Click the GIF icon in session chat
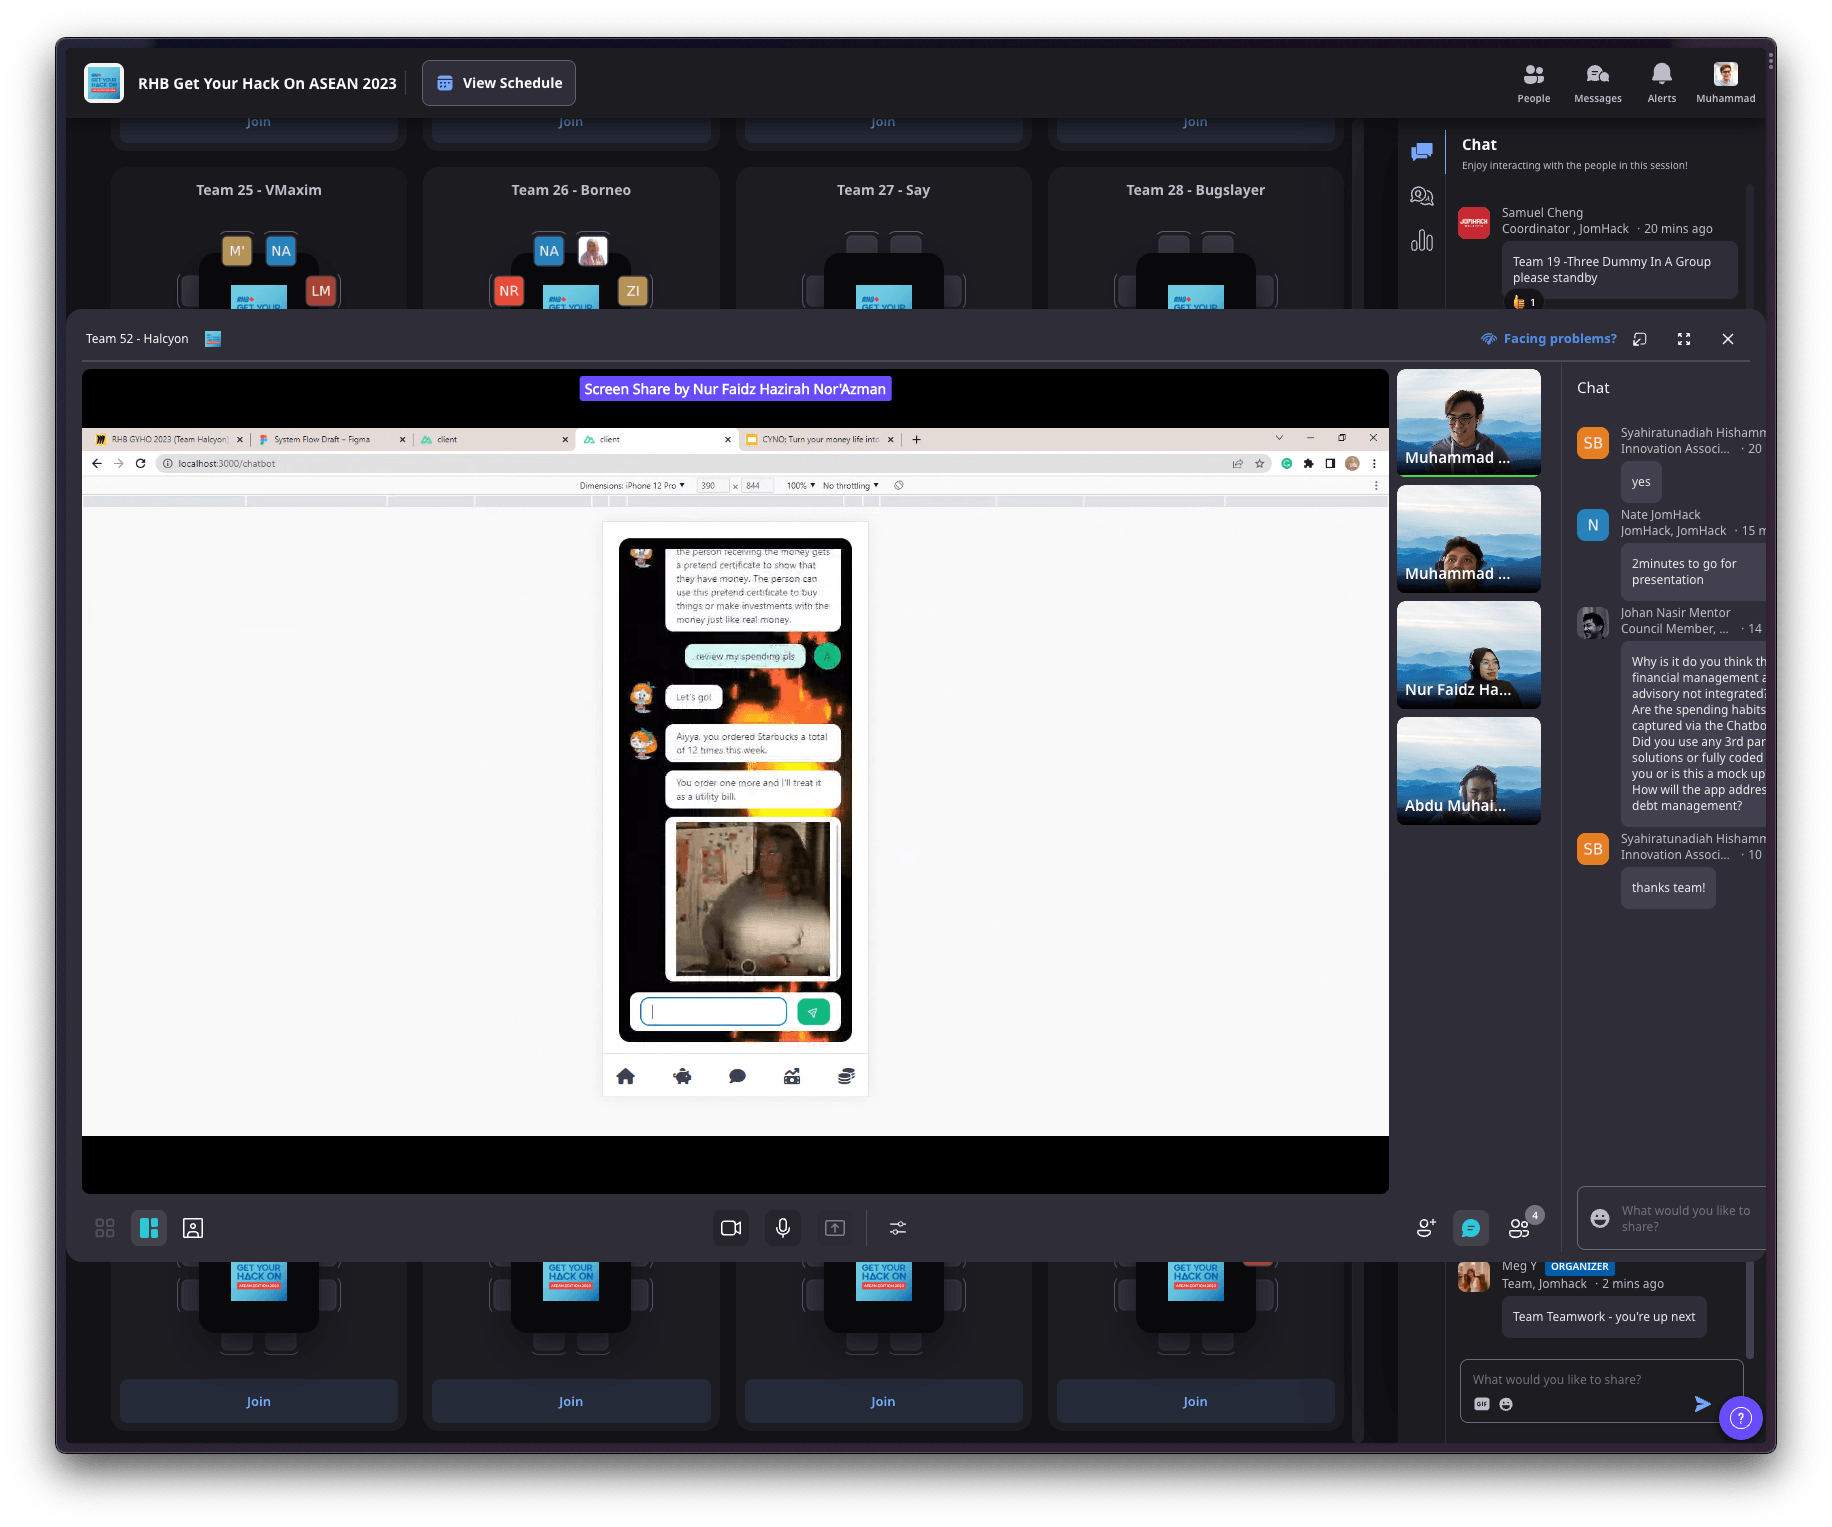This screenshot has width=1832, height=1527. 1482,1404
